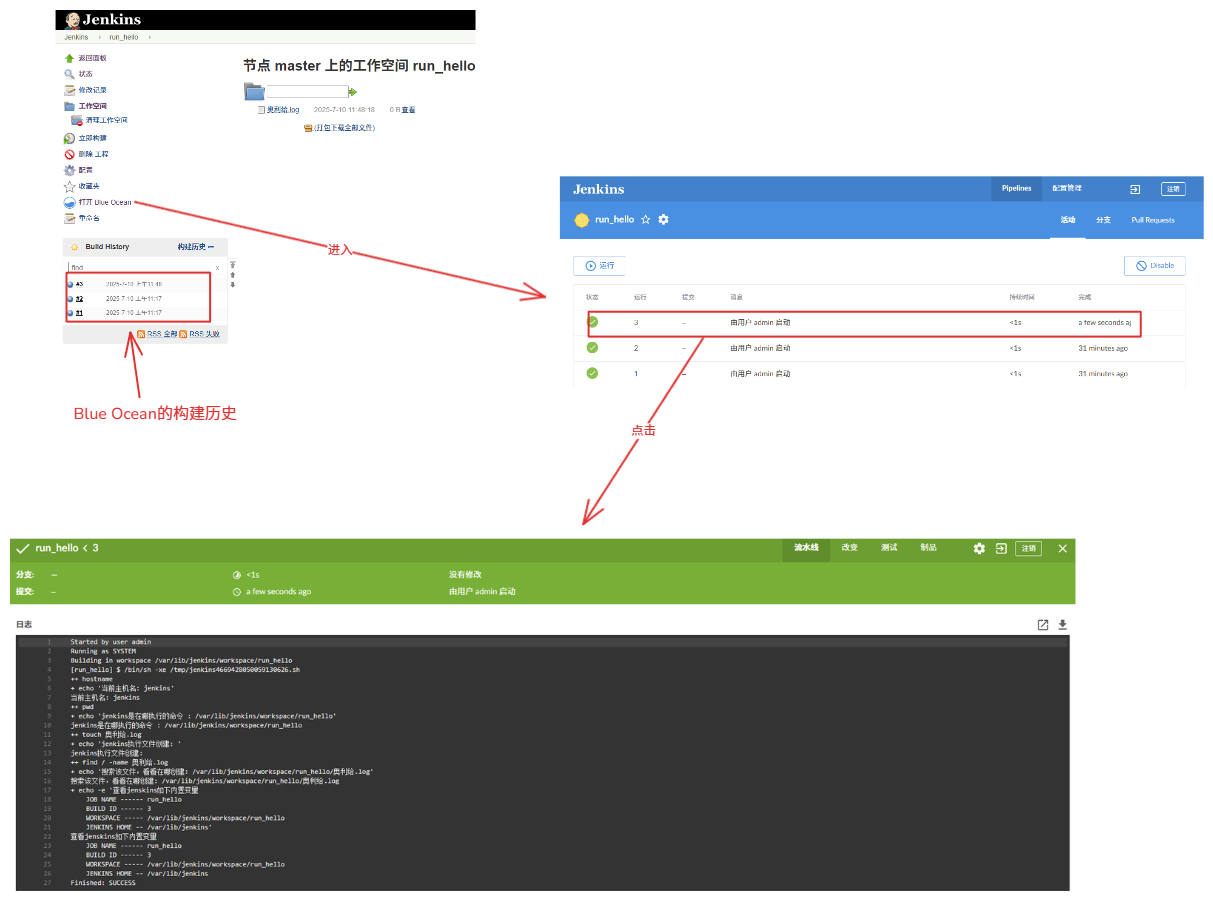Click the green success check of run 1
The height and width of the screenshot is (906, 1213).
pyautogui.click(x=592, y=373)
